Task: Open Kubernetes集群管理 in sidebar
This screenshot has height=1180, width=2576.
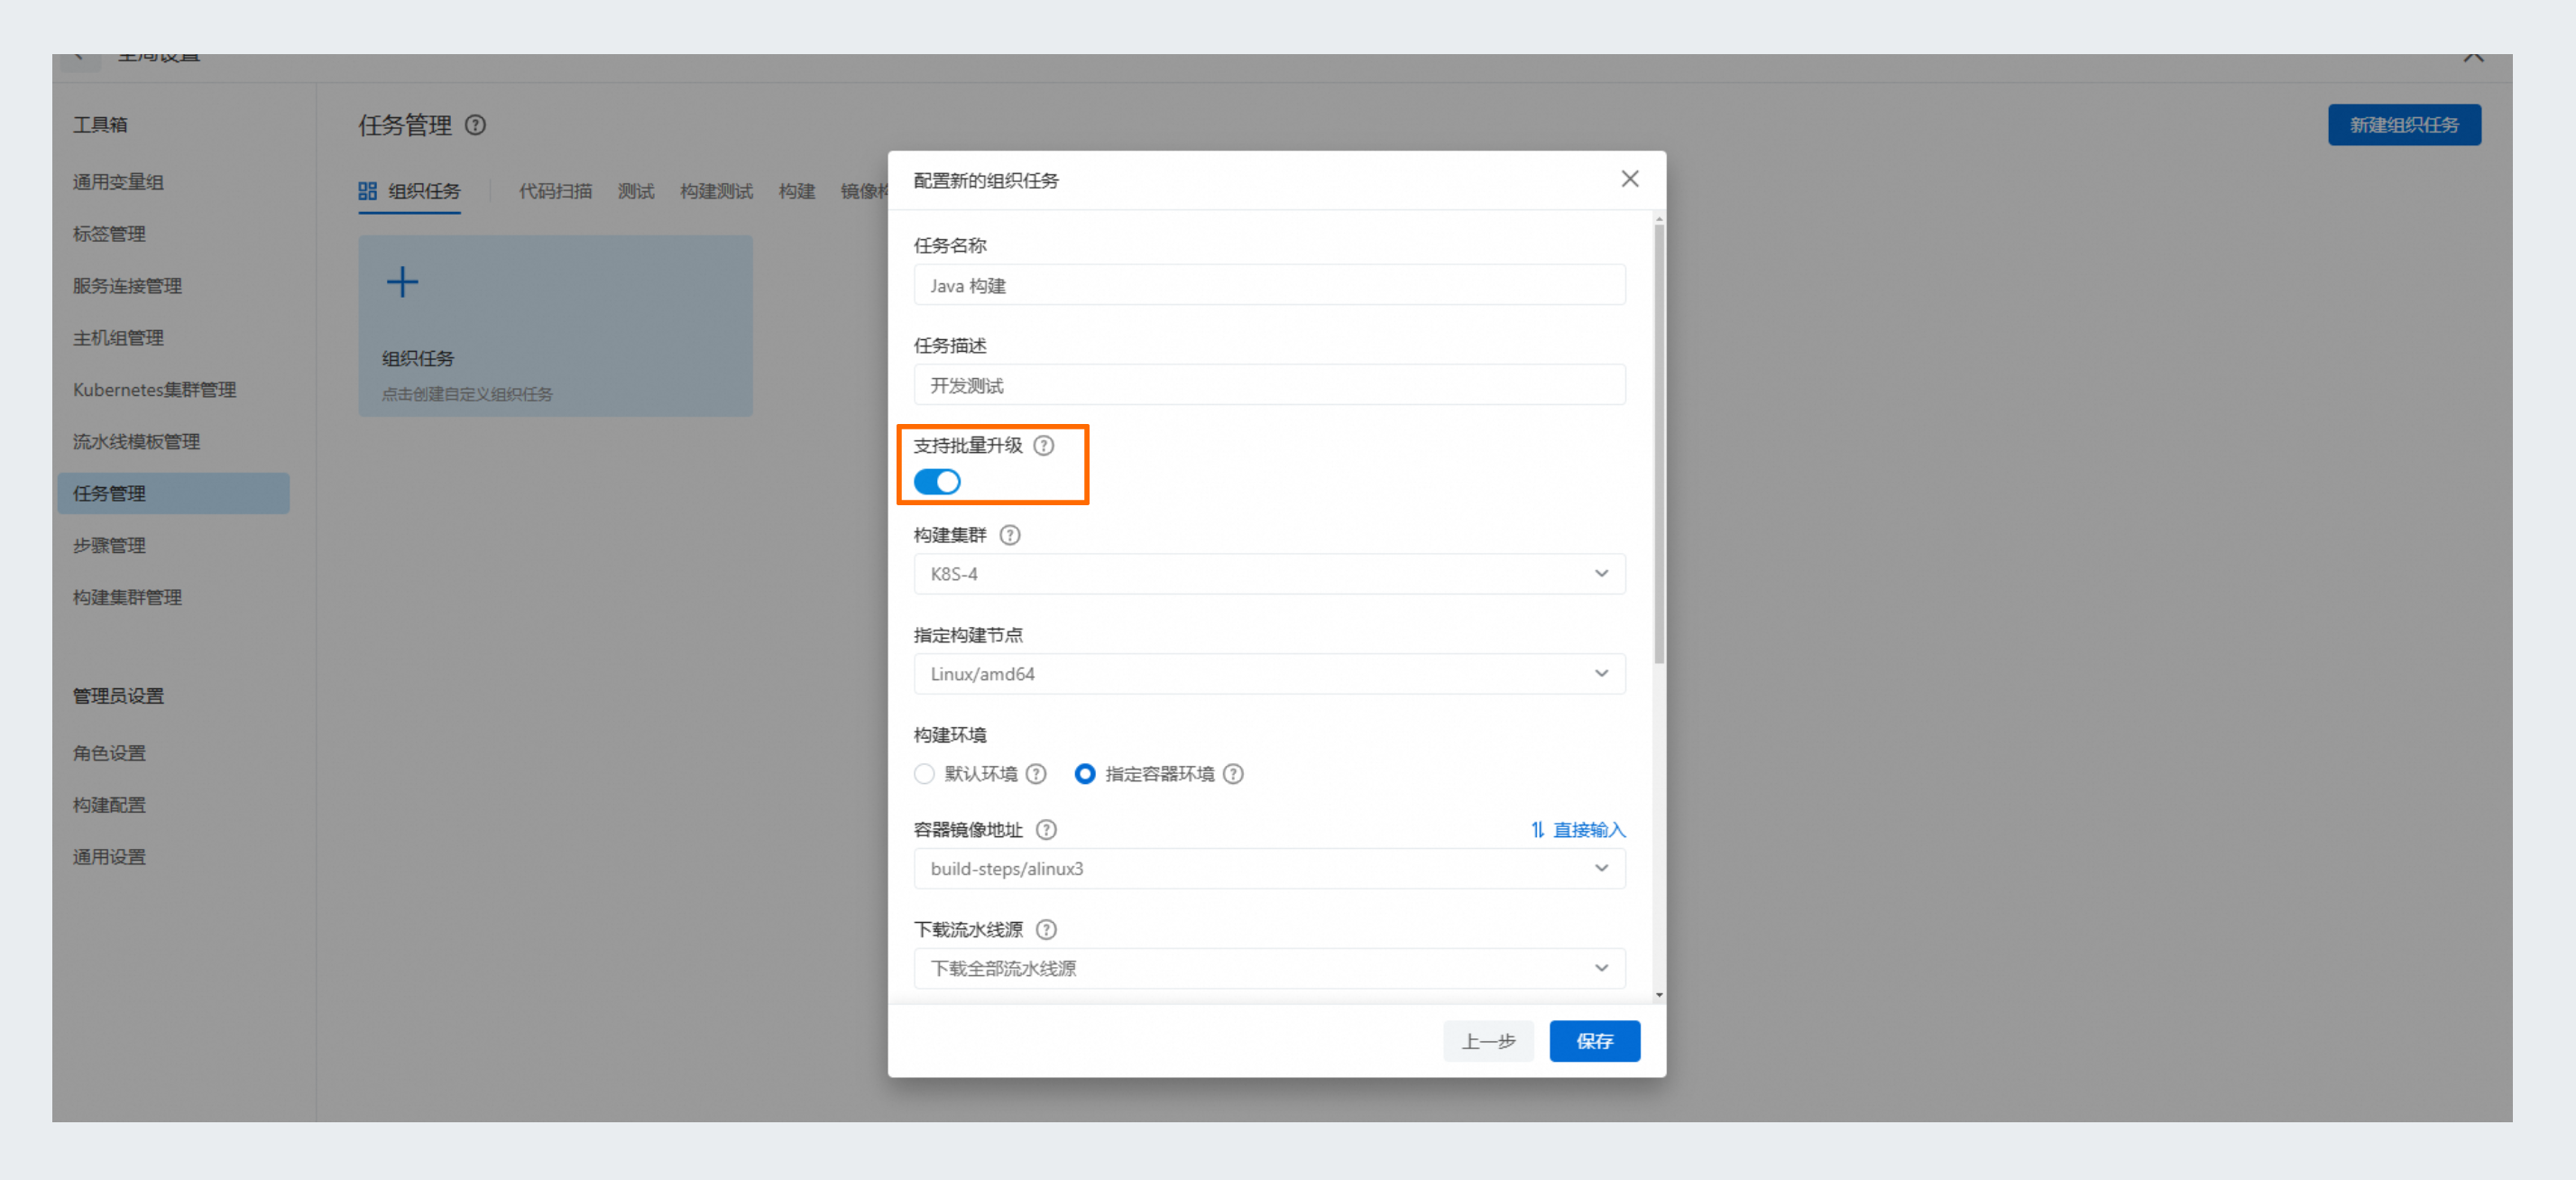Action: point(155,390)
